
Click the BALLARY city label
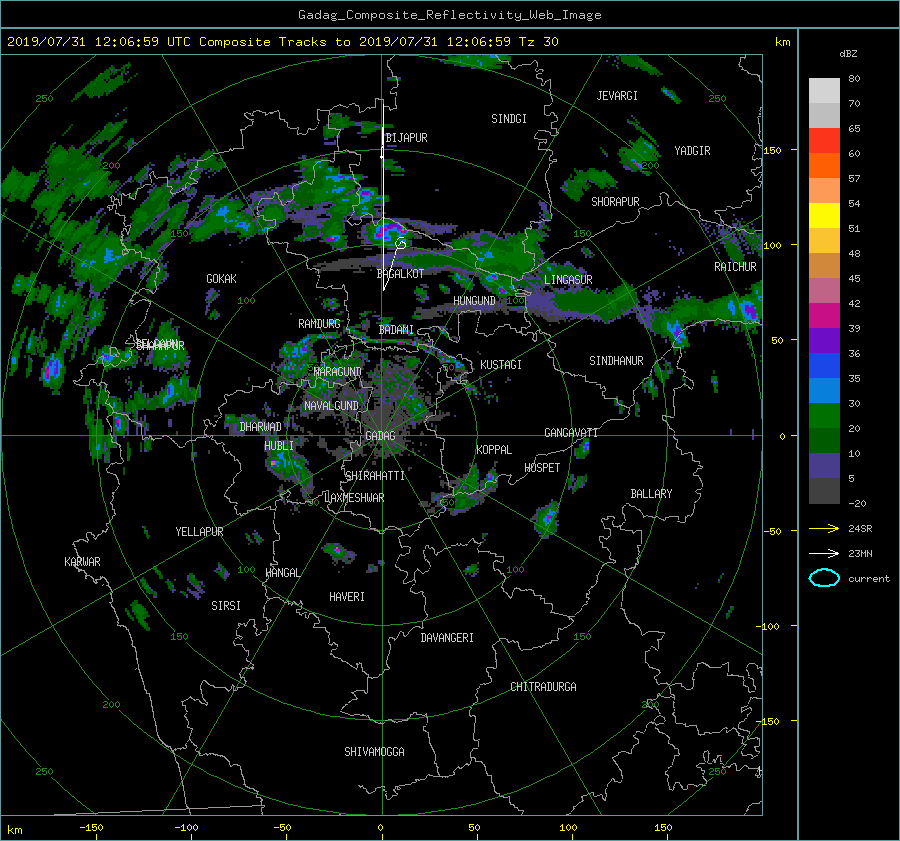coord(651,494)
